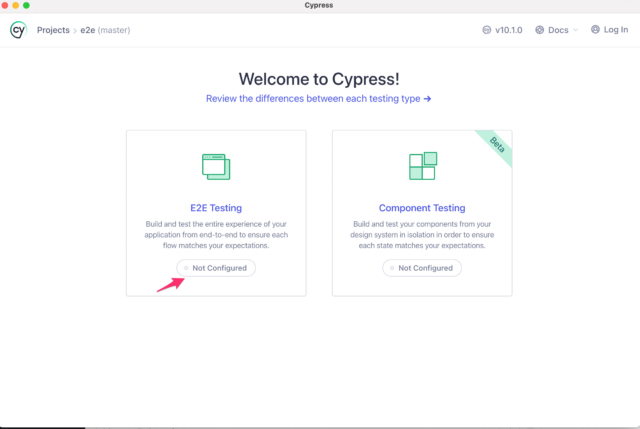Screen dimensions: 640x429
Task: Click the Beta ribbon on Component Testing
Action: tap(497, 145)
